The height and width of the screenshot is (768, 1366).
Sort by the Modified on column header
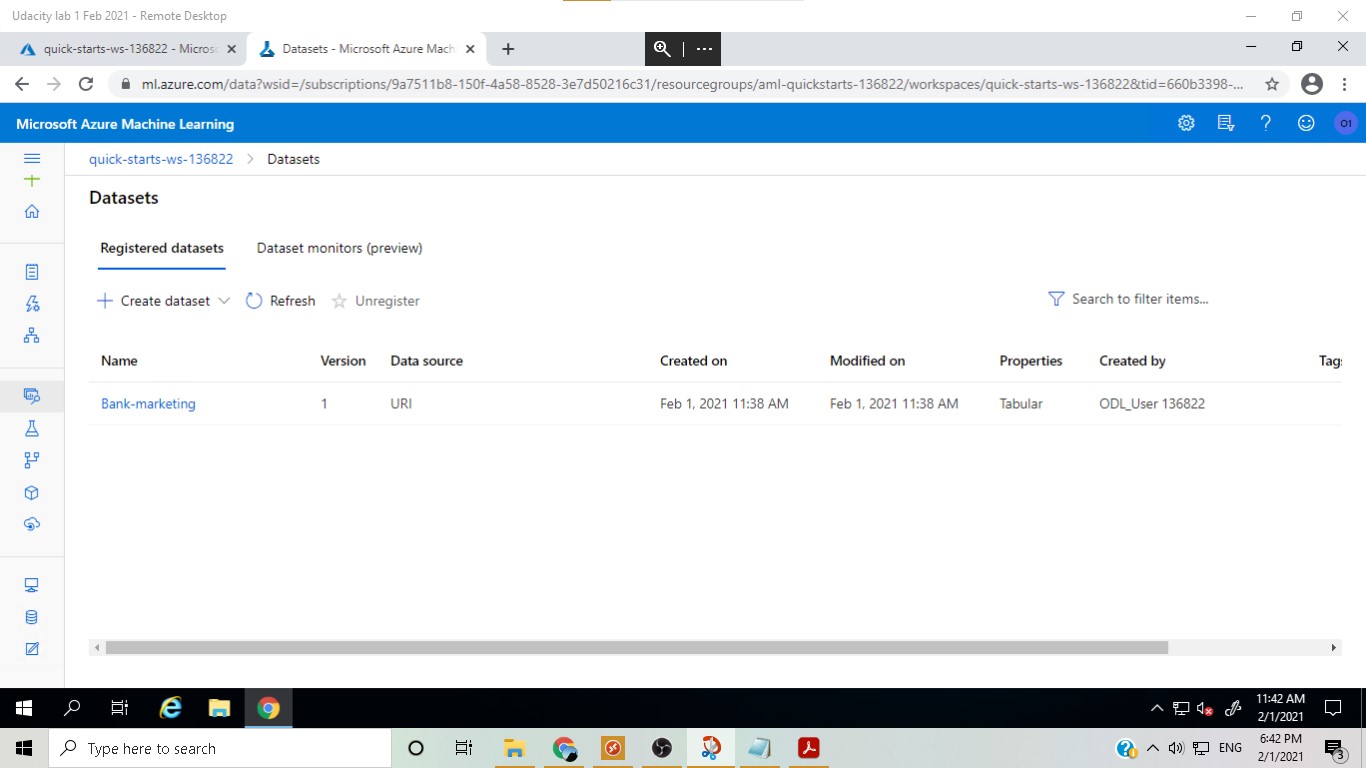[x=867, y=361]
